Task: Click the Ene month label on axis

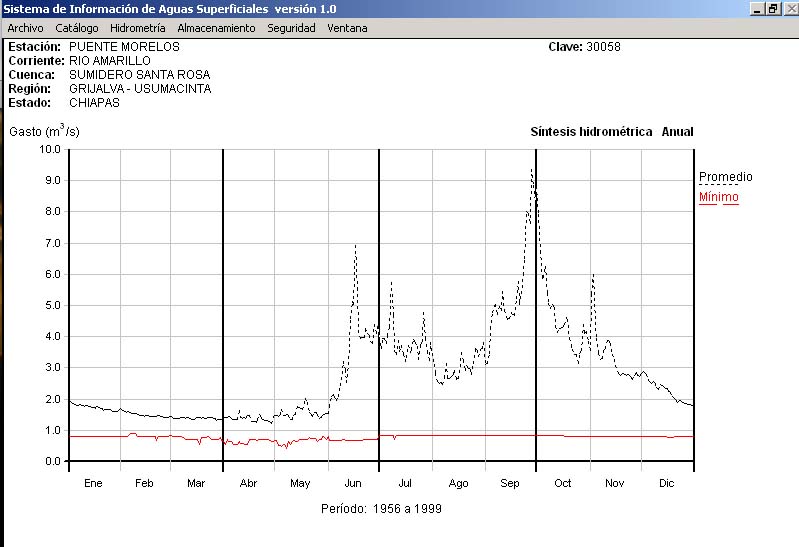Action: coord(93,483)
